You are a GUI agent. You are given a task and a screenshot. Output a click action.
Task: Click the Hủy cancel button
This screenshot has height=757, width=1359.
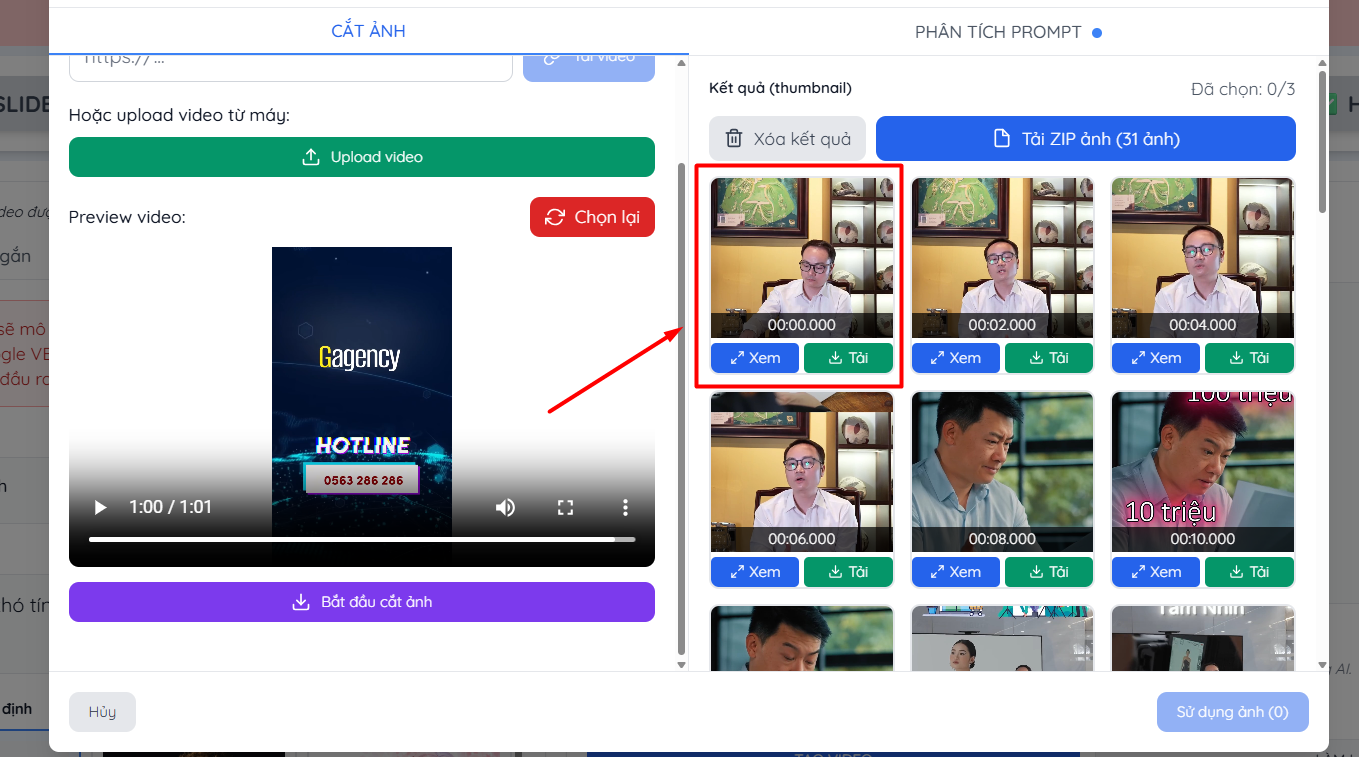(x=102, y=712)
